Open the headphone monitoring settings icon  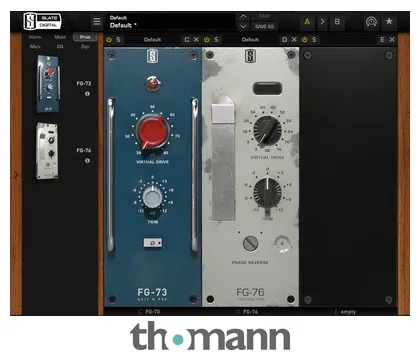371,22
